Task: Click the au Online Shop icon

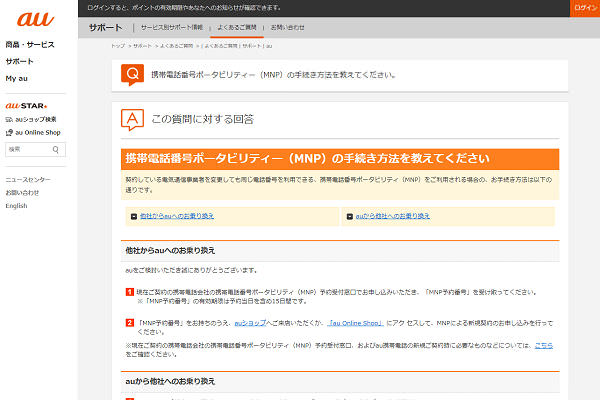Action: click(9, 133)
